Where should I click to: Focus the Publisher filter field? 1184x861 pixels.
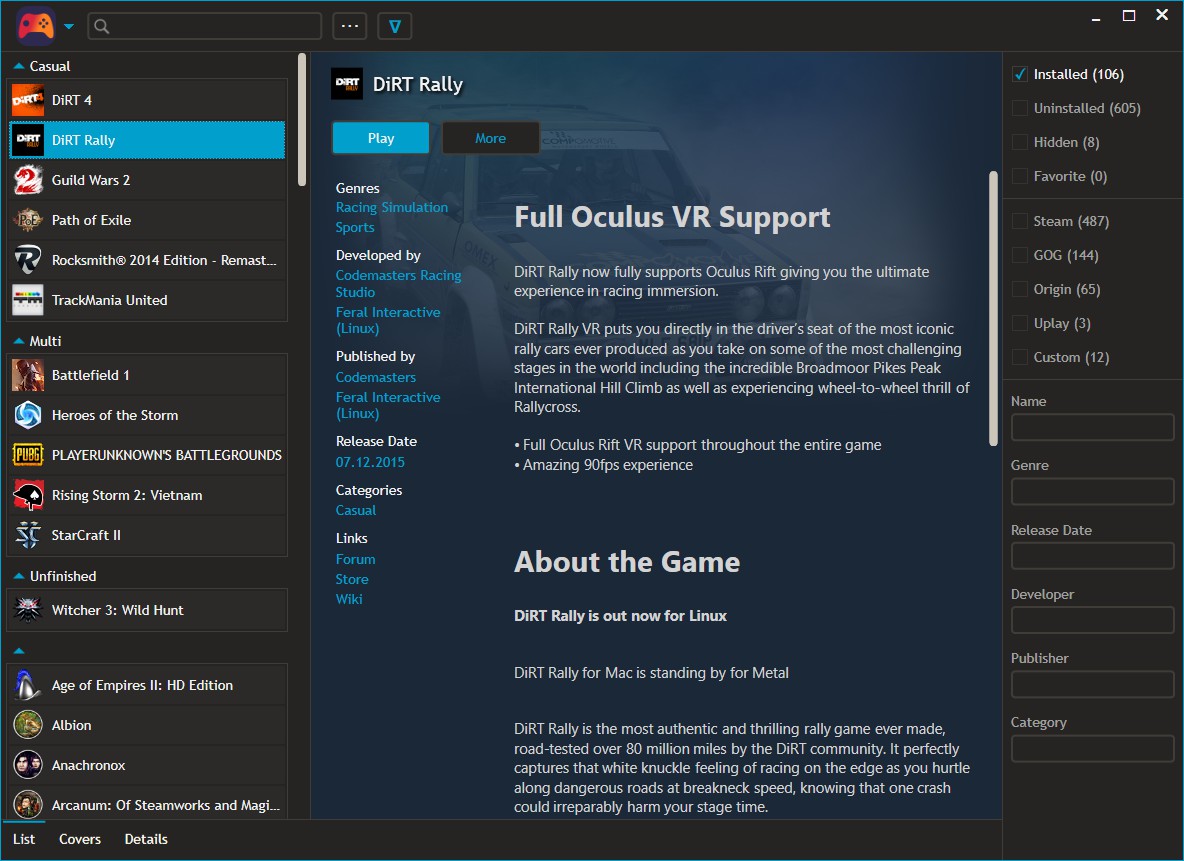pyautogui.click(x=1092, y=684)
